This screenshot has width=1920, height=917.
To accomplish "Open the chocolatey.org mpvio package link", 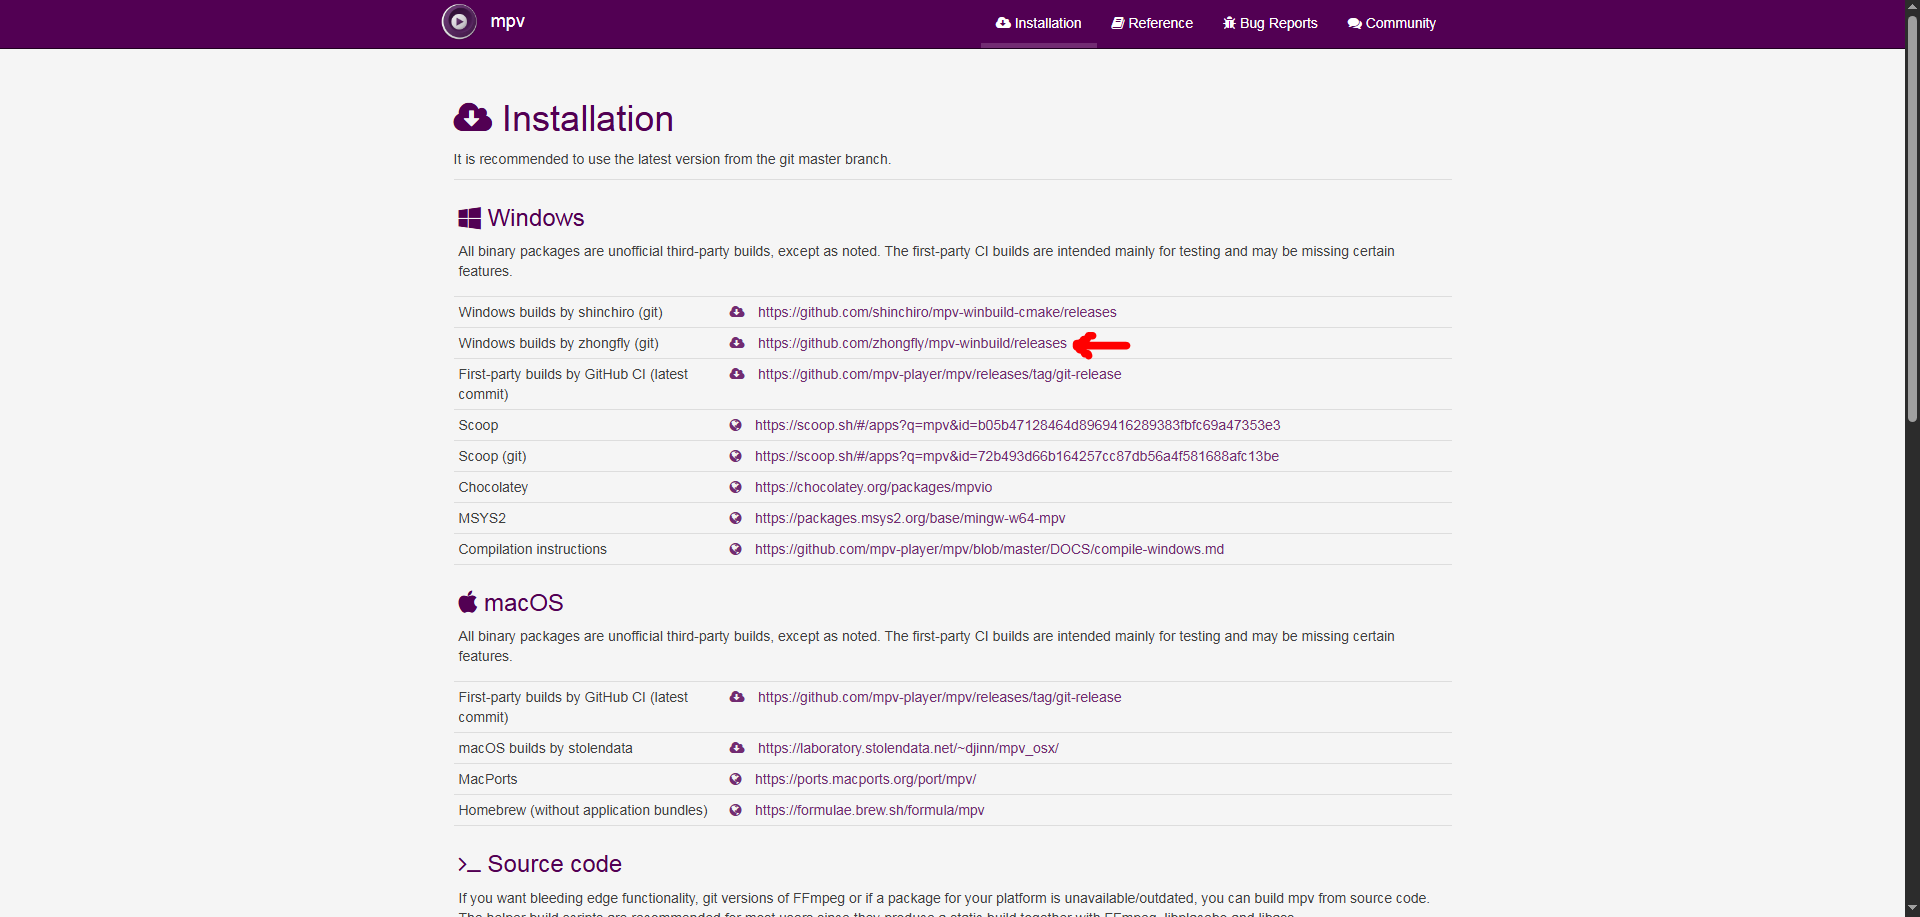I will click(873, 487).
